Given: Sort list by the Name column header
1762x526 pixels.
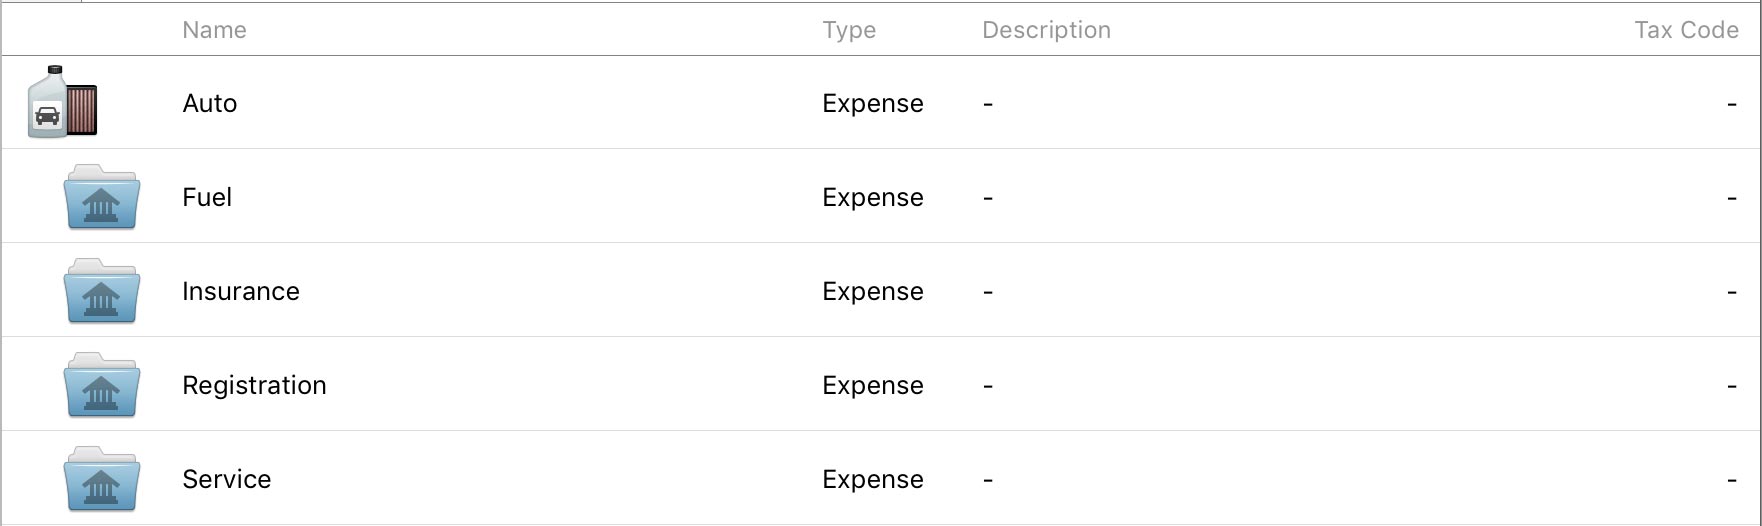Looking at the screenshot, I should point(214,30).
